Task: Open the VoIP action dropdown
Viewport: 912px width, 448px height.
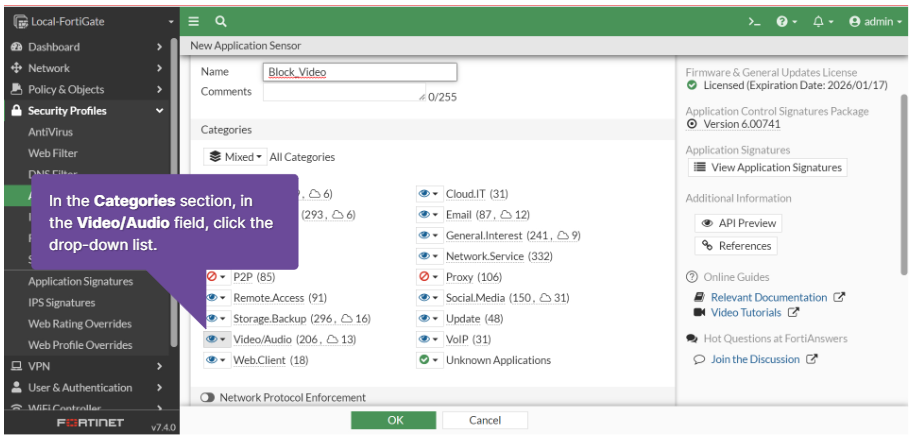Action: [x=429, y=339]
